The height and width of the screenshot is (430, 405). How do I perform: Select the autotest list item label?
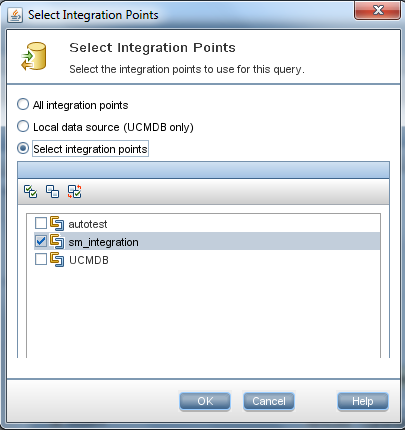[x=88, y=224]
